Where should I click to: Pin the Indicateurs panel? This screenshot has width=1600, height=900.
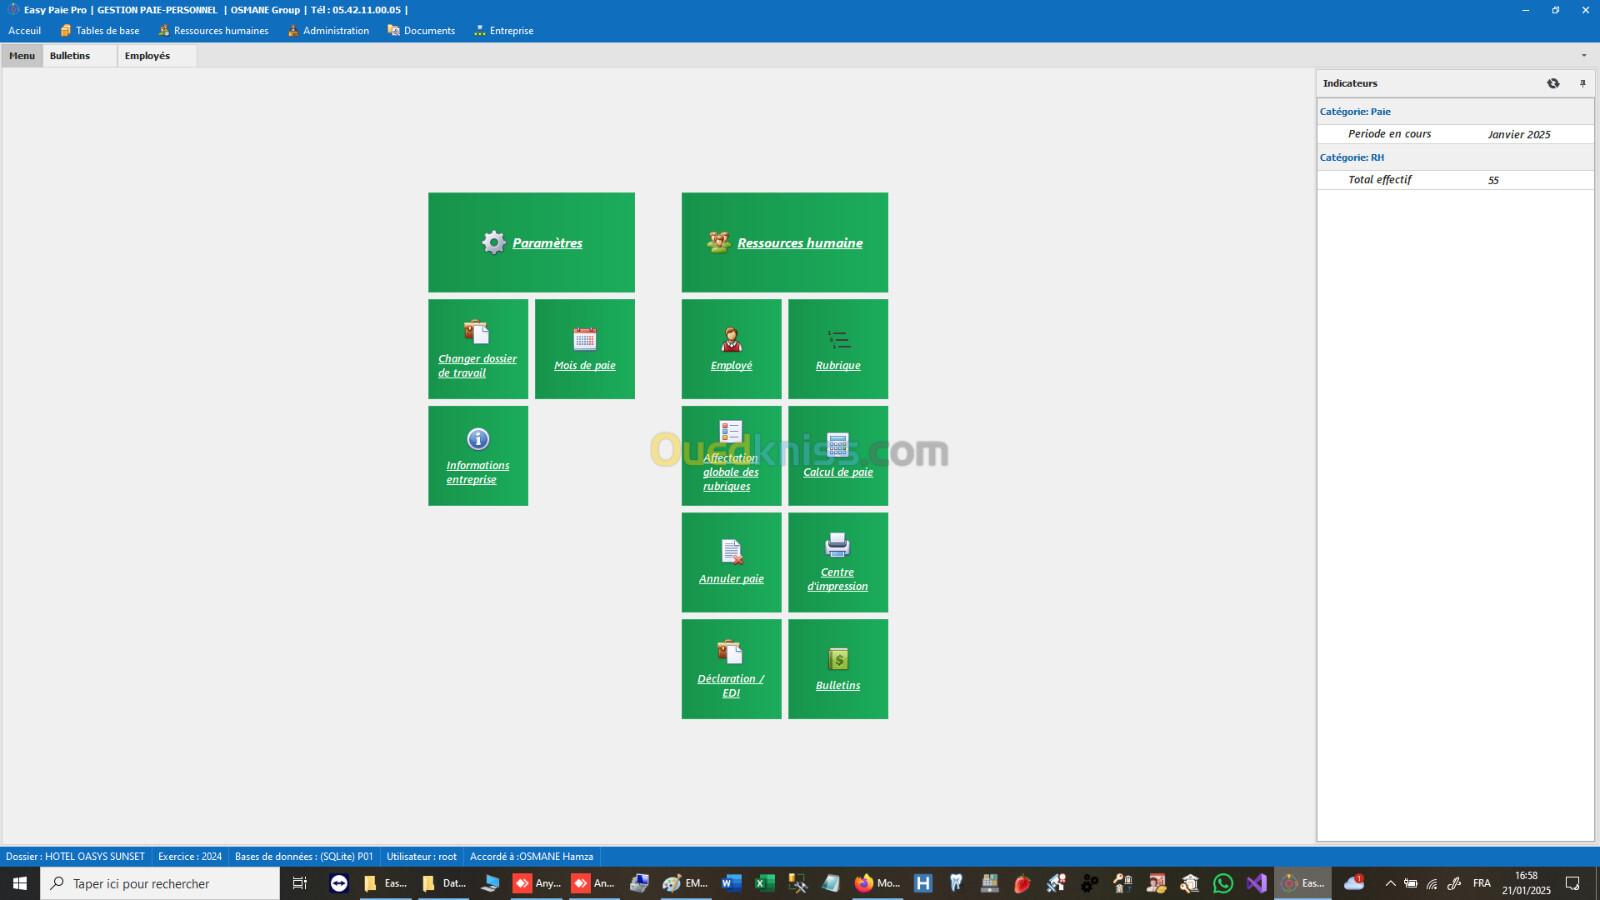pos(1582,83)
